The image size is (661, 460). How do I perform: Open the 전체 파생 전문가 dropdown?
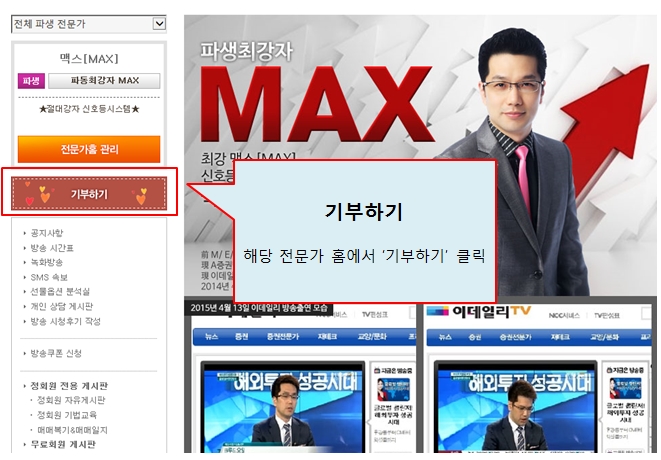pos(89,24)
